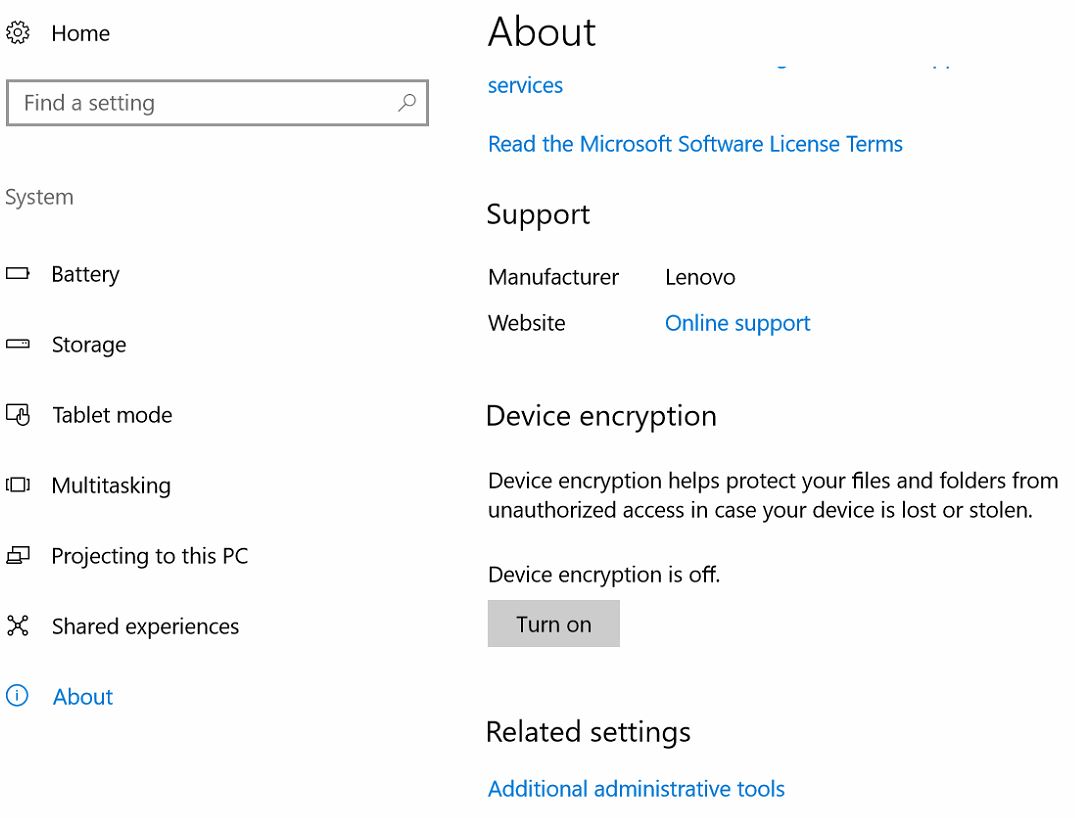1075x818 pixels.
Task: Open Lenovo Online support link
Action: click(737, 323)
